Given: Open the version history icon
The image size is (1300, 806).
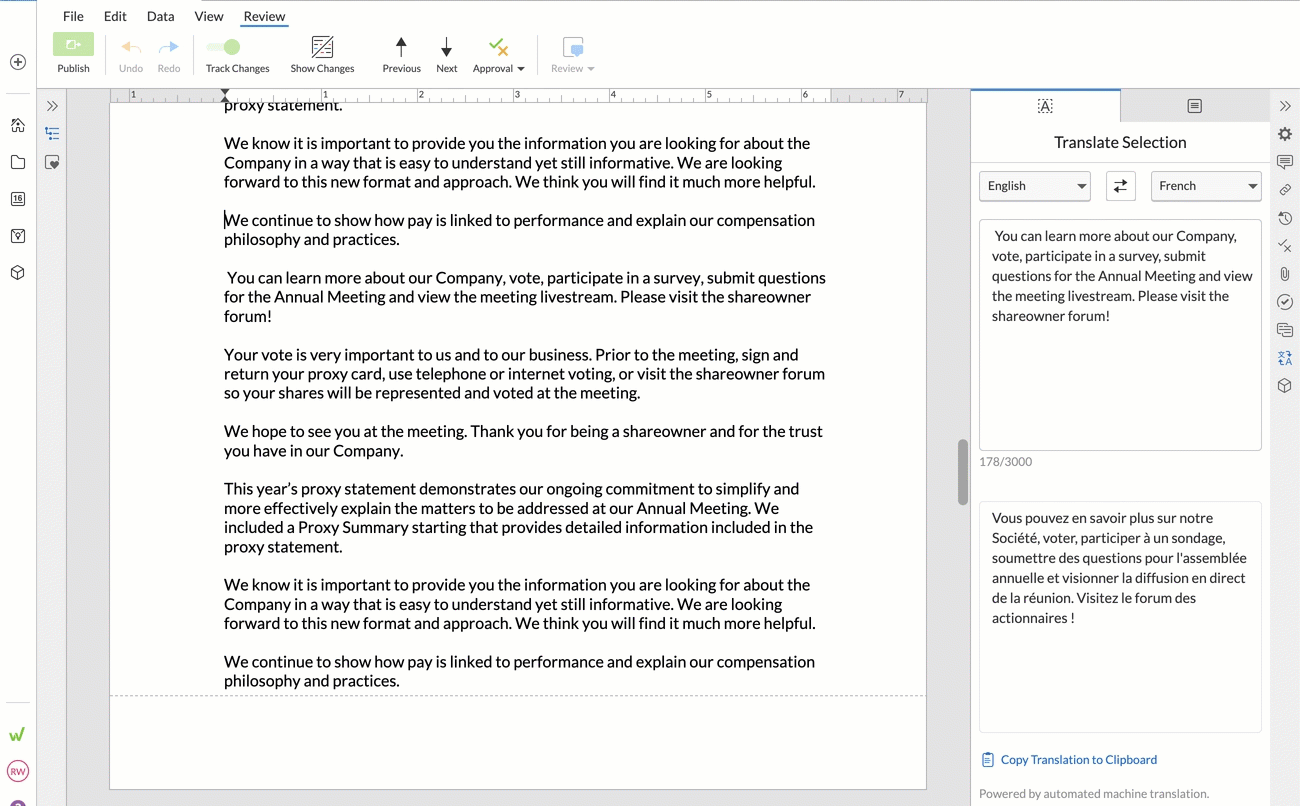Looking at the screenshot, I should tap(1284, 217).
